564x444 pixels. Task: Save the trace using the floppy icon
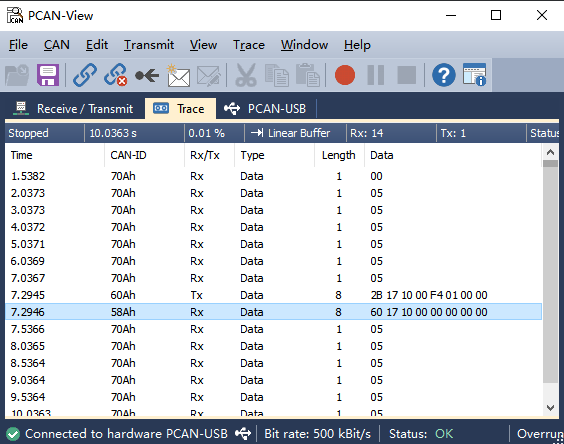(x=48, y=75)
